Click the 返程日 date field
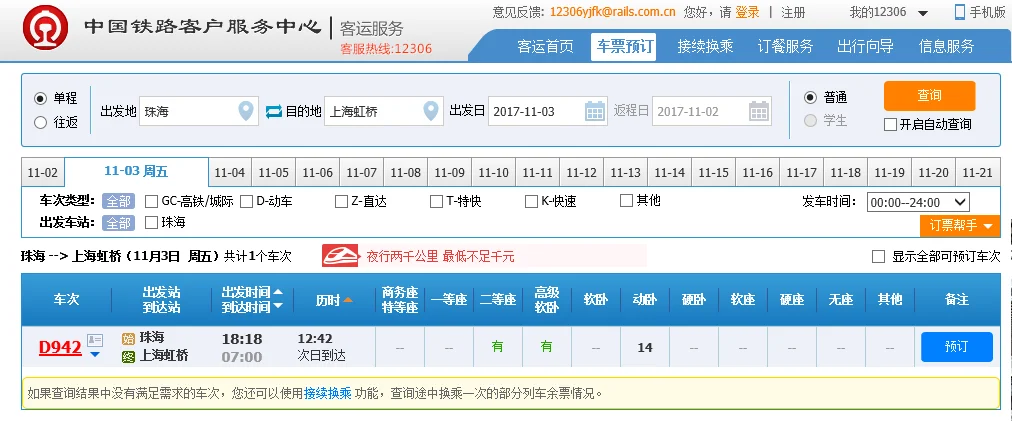The height and width of the screenshot is (421, 1012). [x=712, y=111]
